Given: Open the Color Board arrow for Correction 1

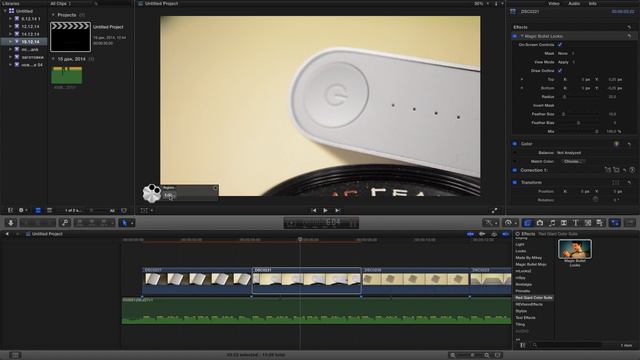Looking at the screenshot, I should [x=632, y=170].
